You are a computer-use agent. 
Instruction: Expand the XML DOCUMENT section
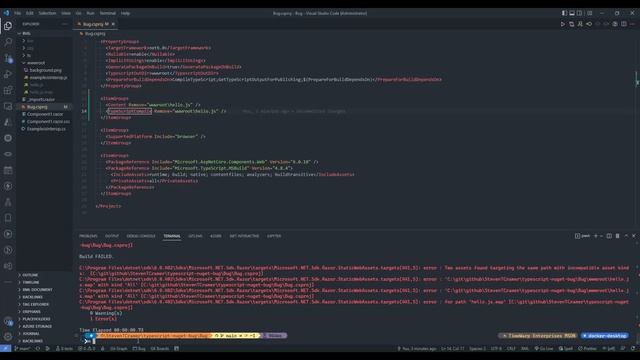pos(37,290)
